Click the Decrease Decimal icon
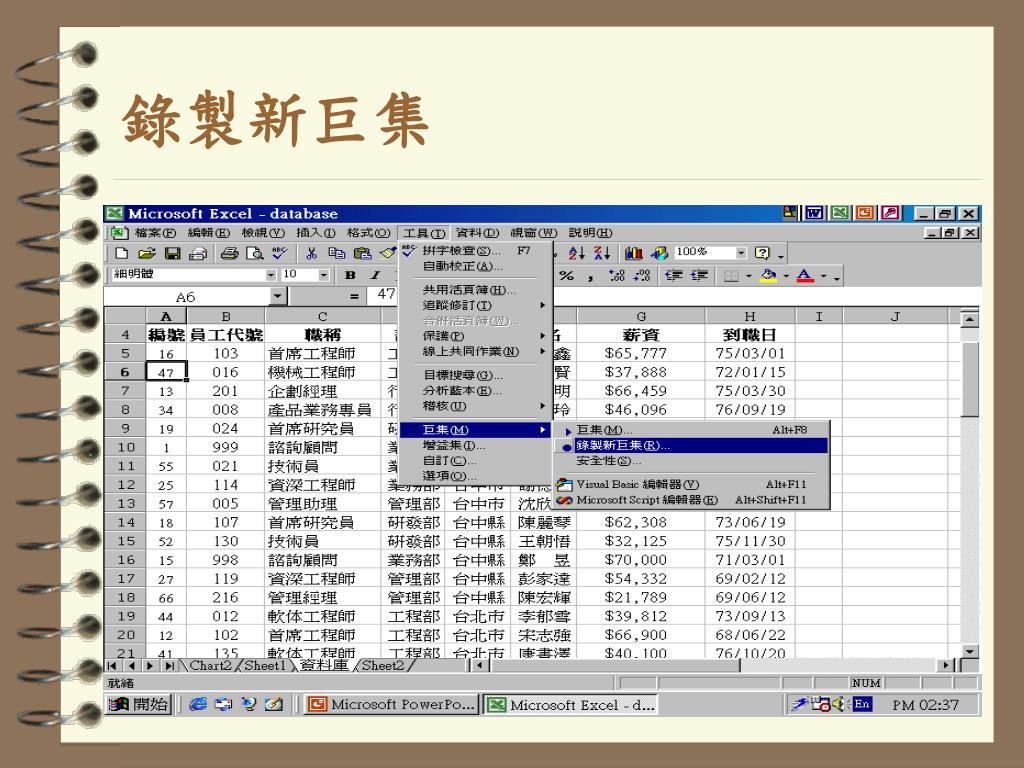 pos(642,276)
